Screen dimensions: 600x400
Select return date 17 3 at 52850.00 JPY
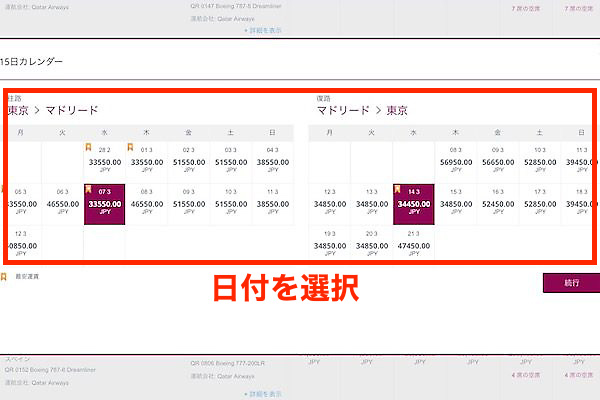[540, 204]
